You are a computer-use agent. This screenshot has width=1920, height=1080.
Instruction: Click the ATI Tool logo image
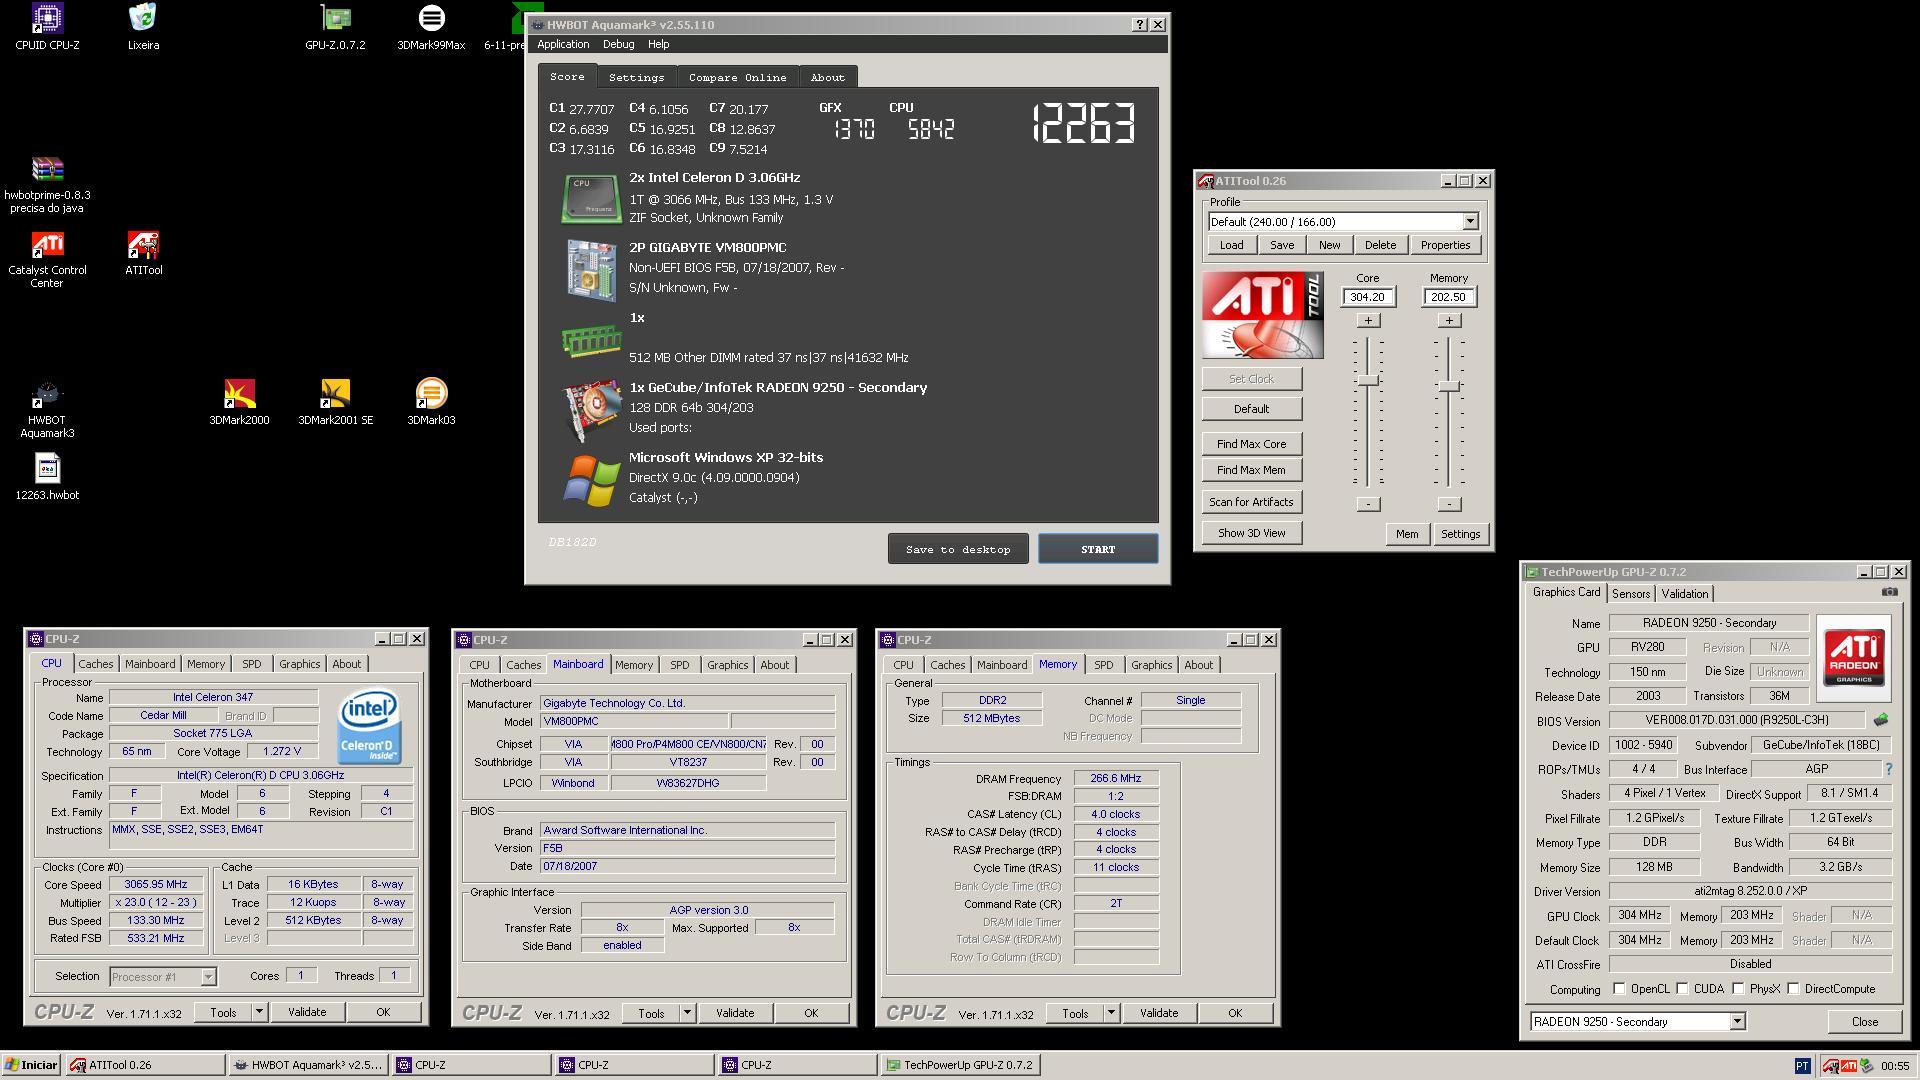click(x=1262, y=315)
